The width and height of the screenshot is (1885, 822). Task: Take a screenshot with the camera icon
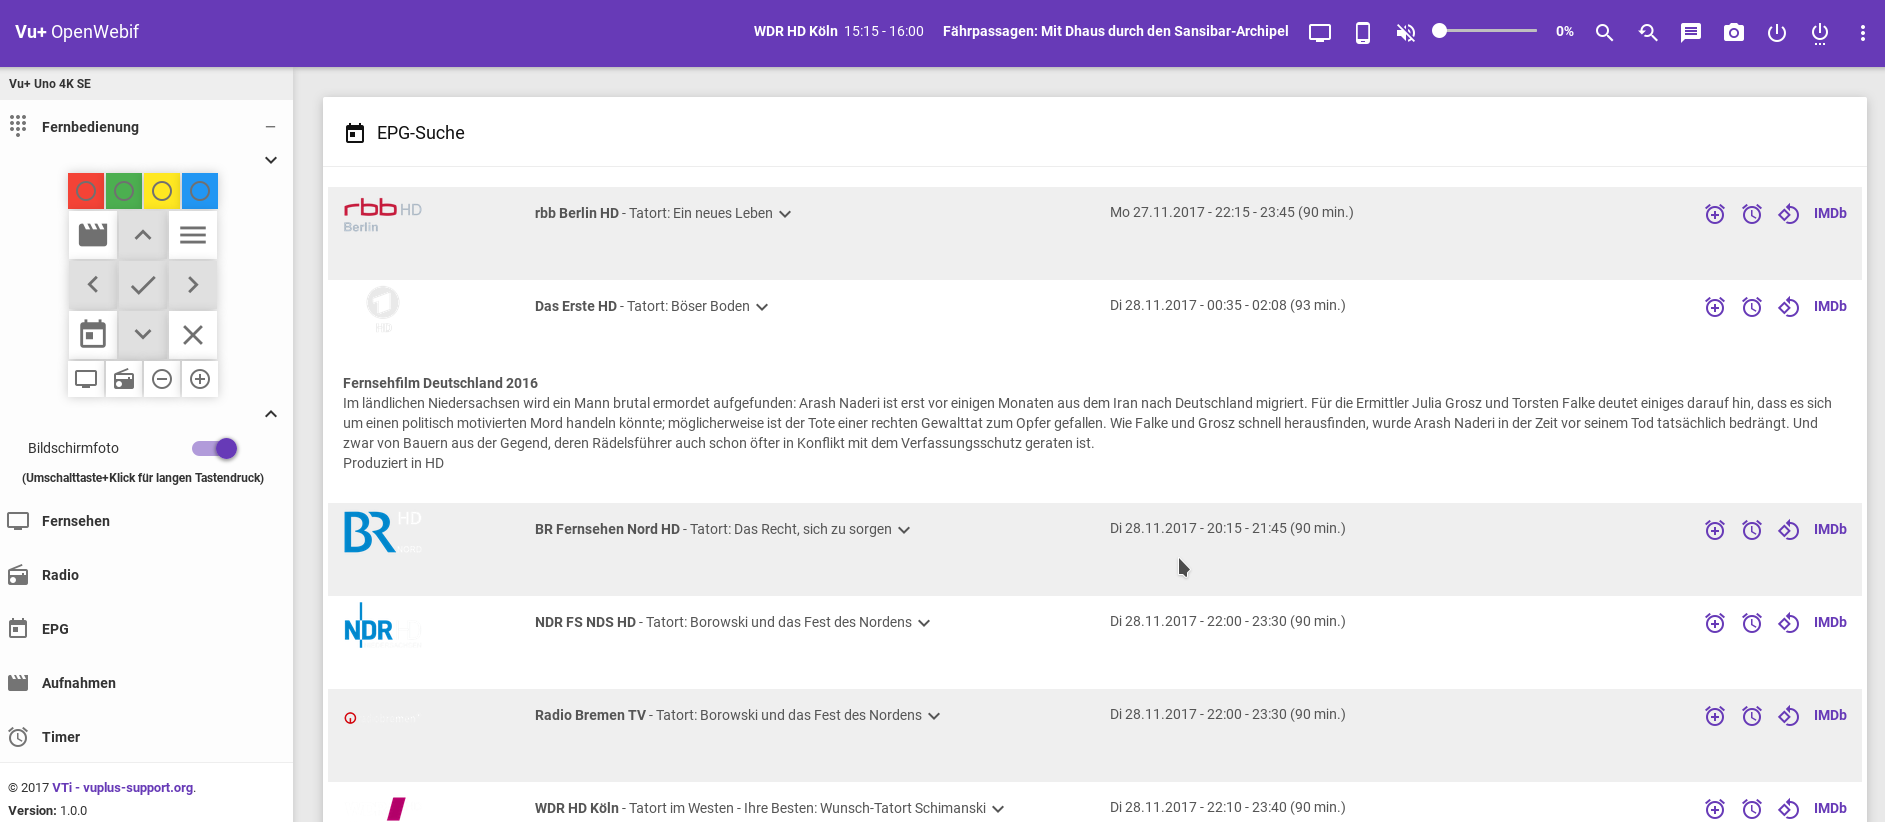click(x=1734, y=33)
